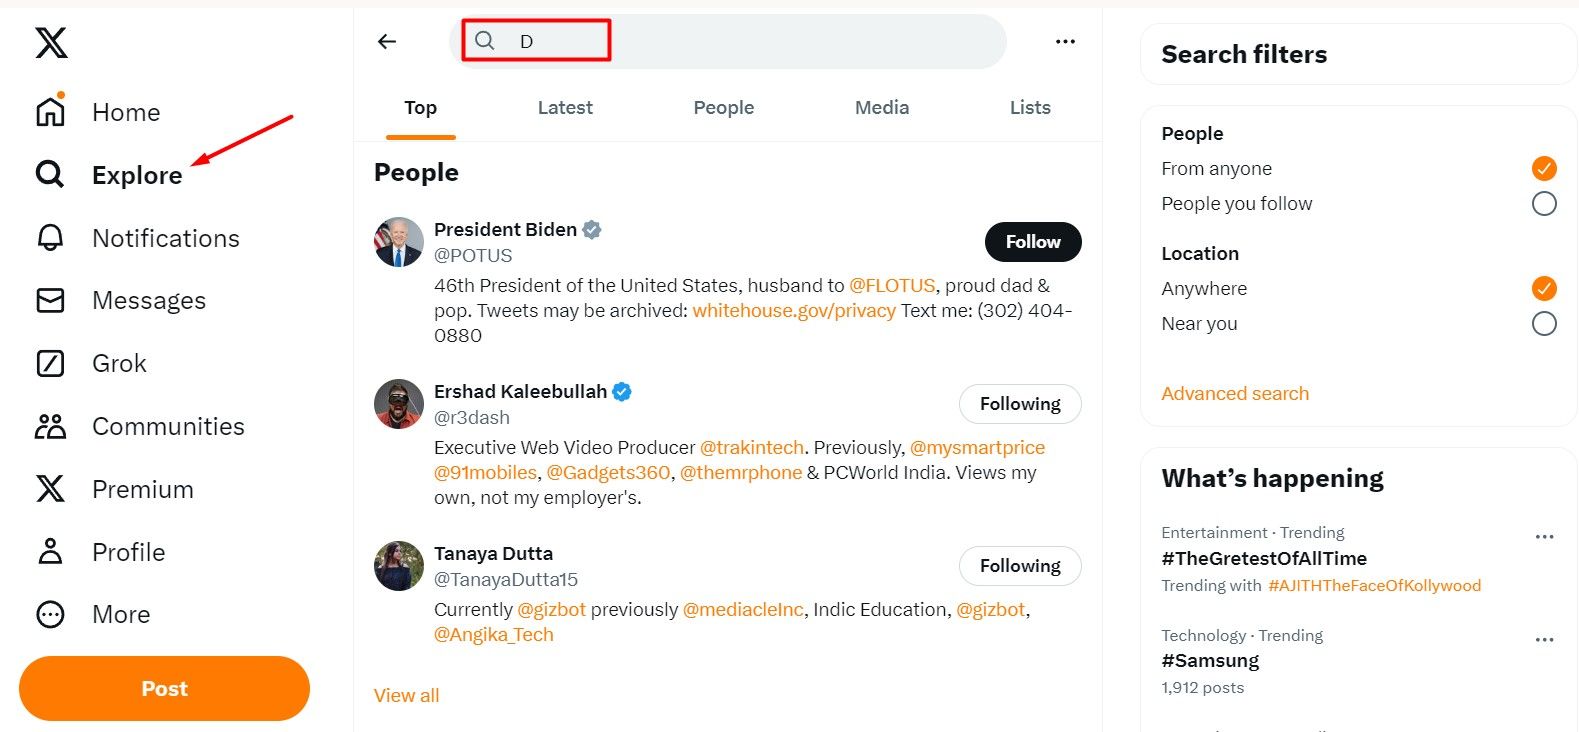This screenshot has width=1579, height=732.
Task: Open Communities people icon
Action: [50, 426]
